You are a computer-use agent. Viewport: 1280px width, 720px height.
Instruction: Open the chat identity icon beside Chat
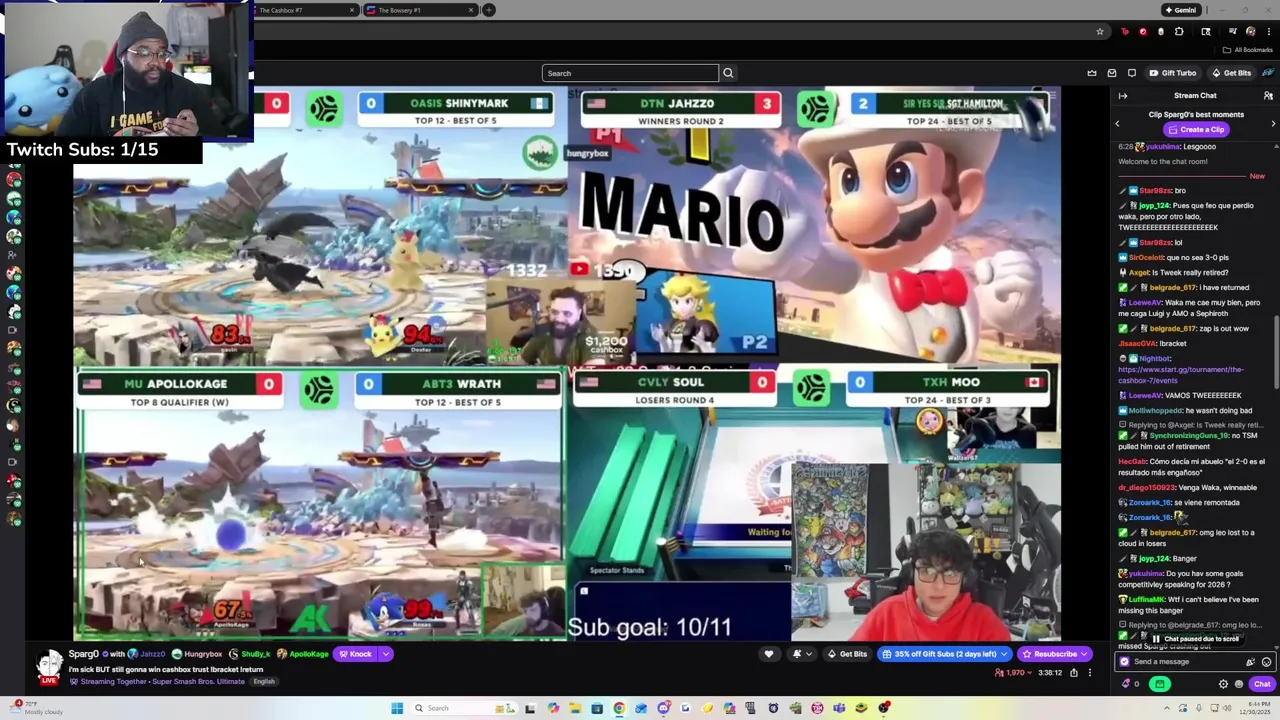(x=1238, y=684)
